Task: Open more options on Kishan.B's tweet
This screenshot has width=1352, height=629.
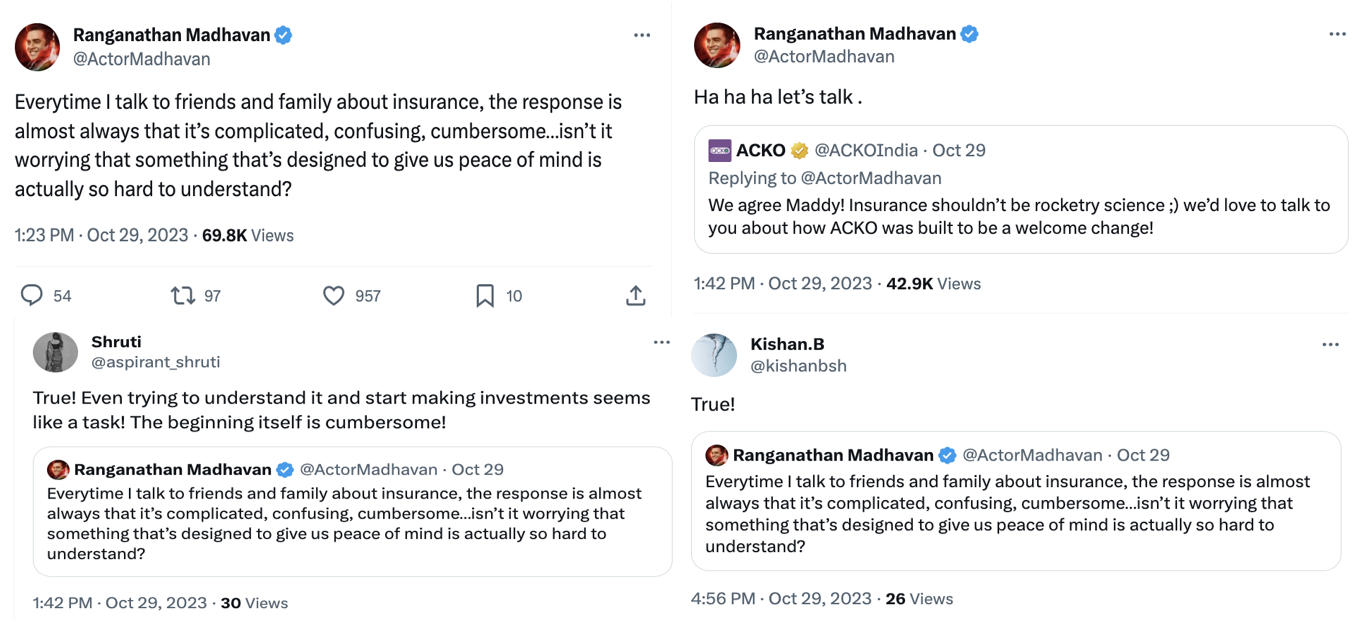Action: coord(1330,345)
